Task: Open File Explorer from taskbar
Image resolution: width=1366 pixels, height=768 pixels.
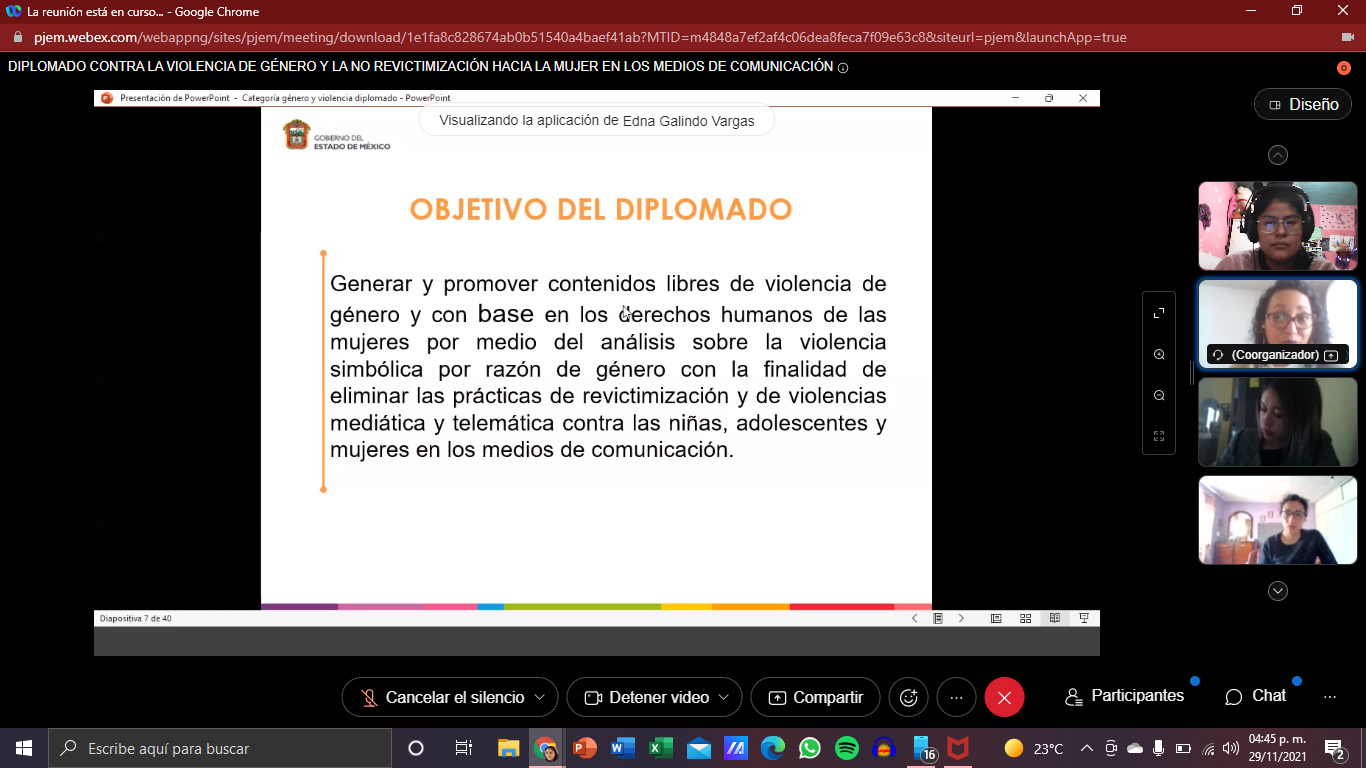Action: (508, 748)
